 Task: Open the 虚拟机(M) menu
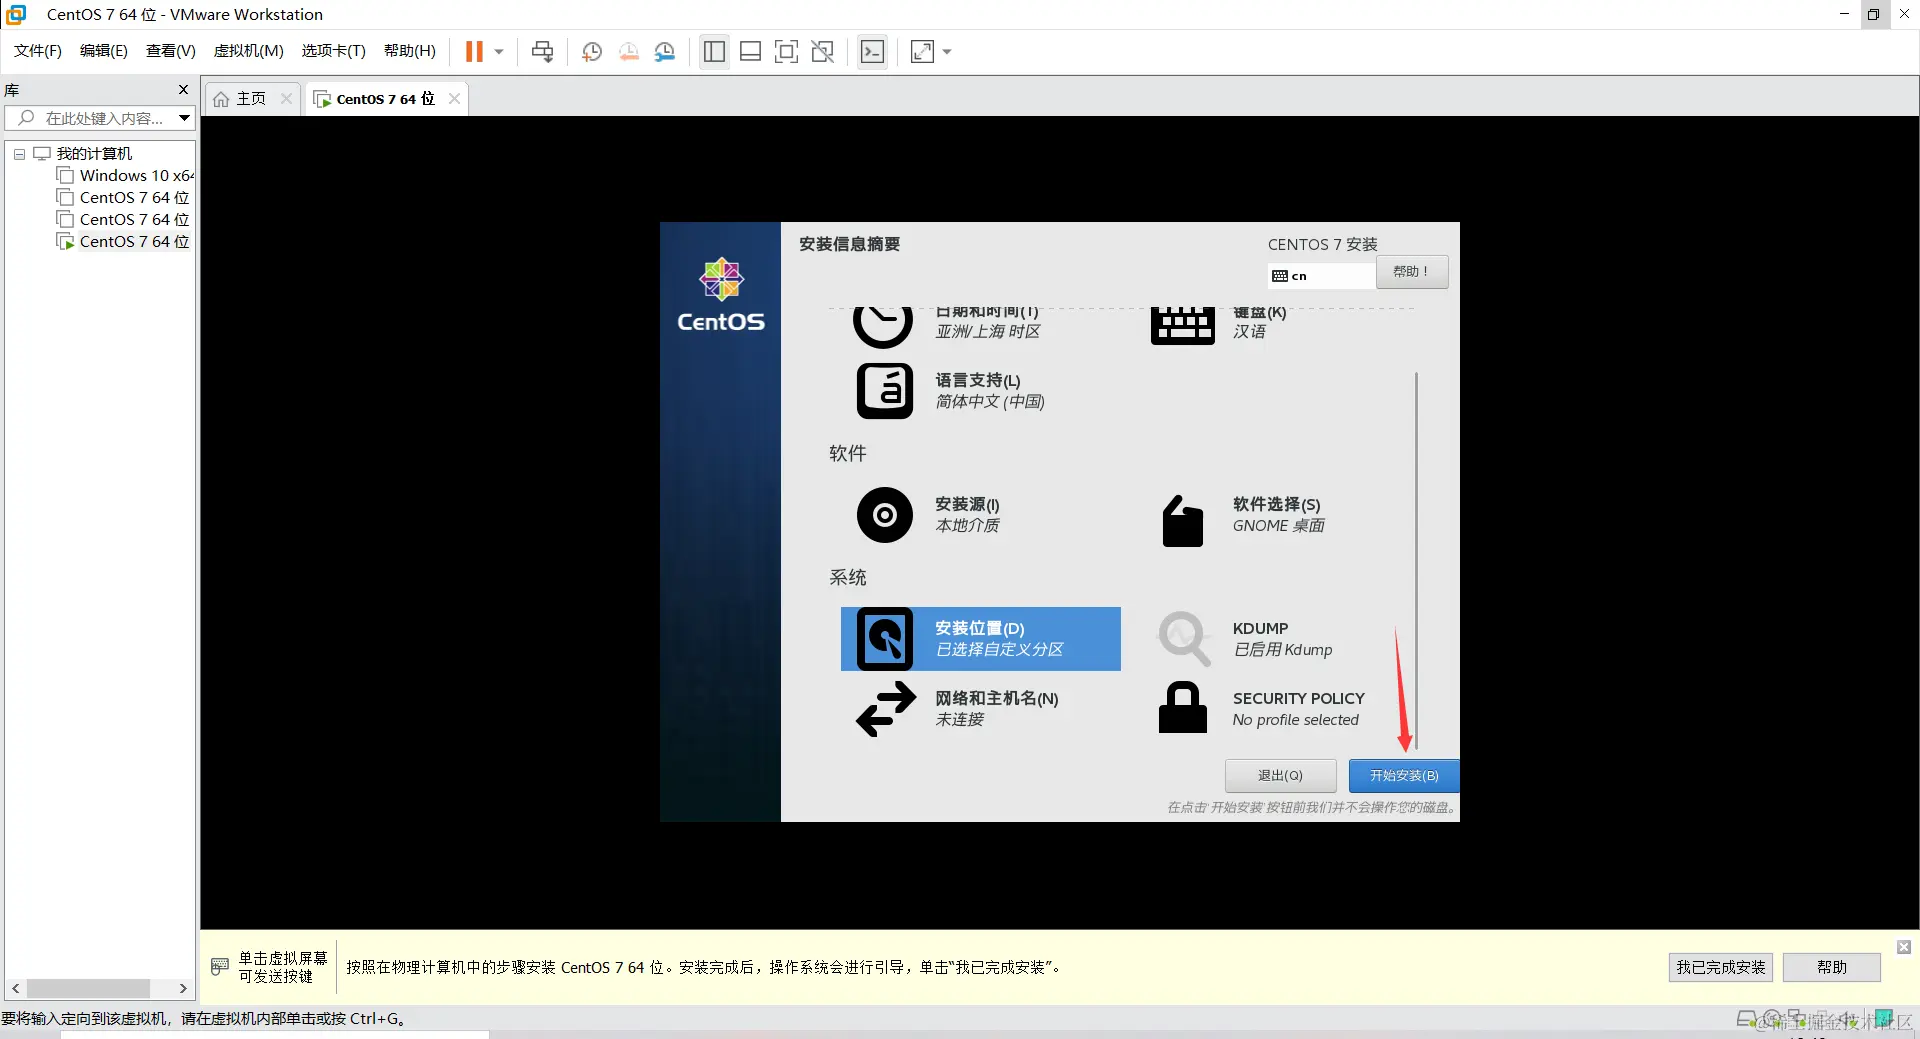coord(249,51)
